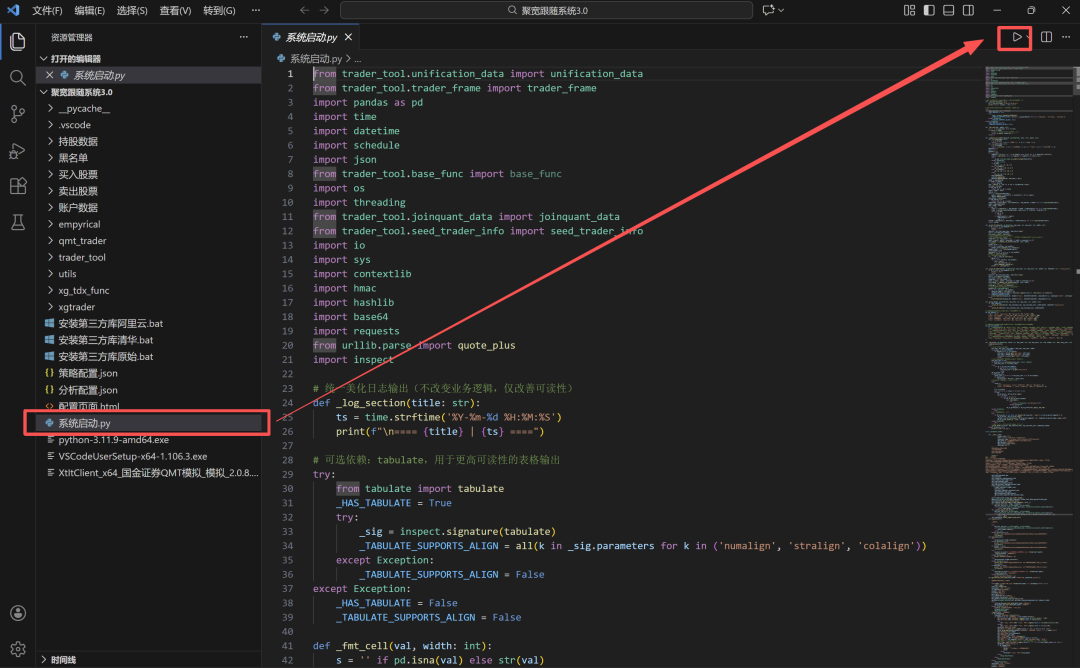Screen dimensions: 1080x668
Task: Open the 查看(V) menu
Action: coord(175,10)
